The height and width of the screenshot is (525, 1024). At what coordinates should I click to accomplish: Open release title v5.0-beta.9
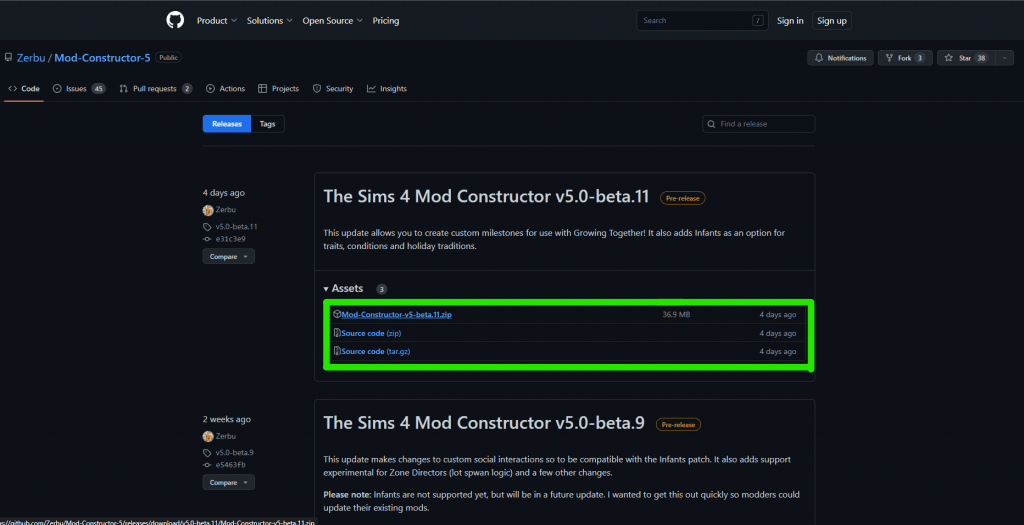(x=484, y=422)
